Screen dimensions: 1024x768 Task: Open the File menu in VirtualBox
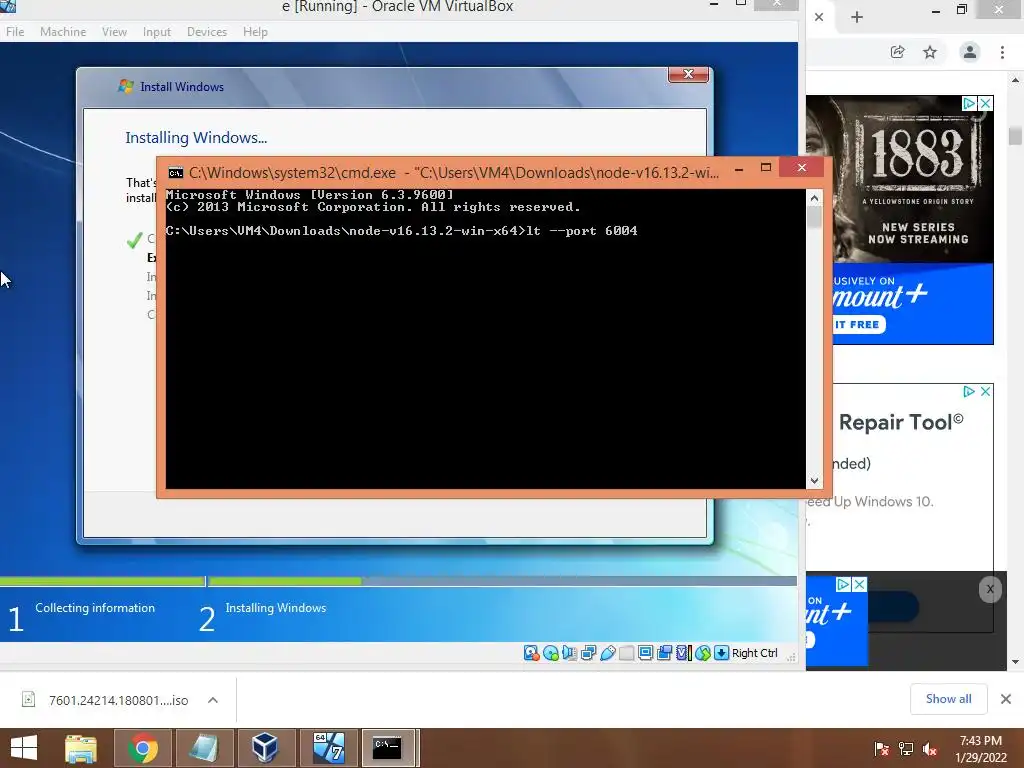point(15,31)
